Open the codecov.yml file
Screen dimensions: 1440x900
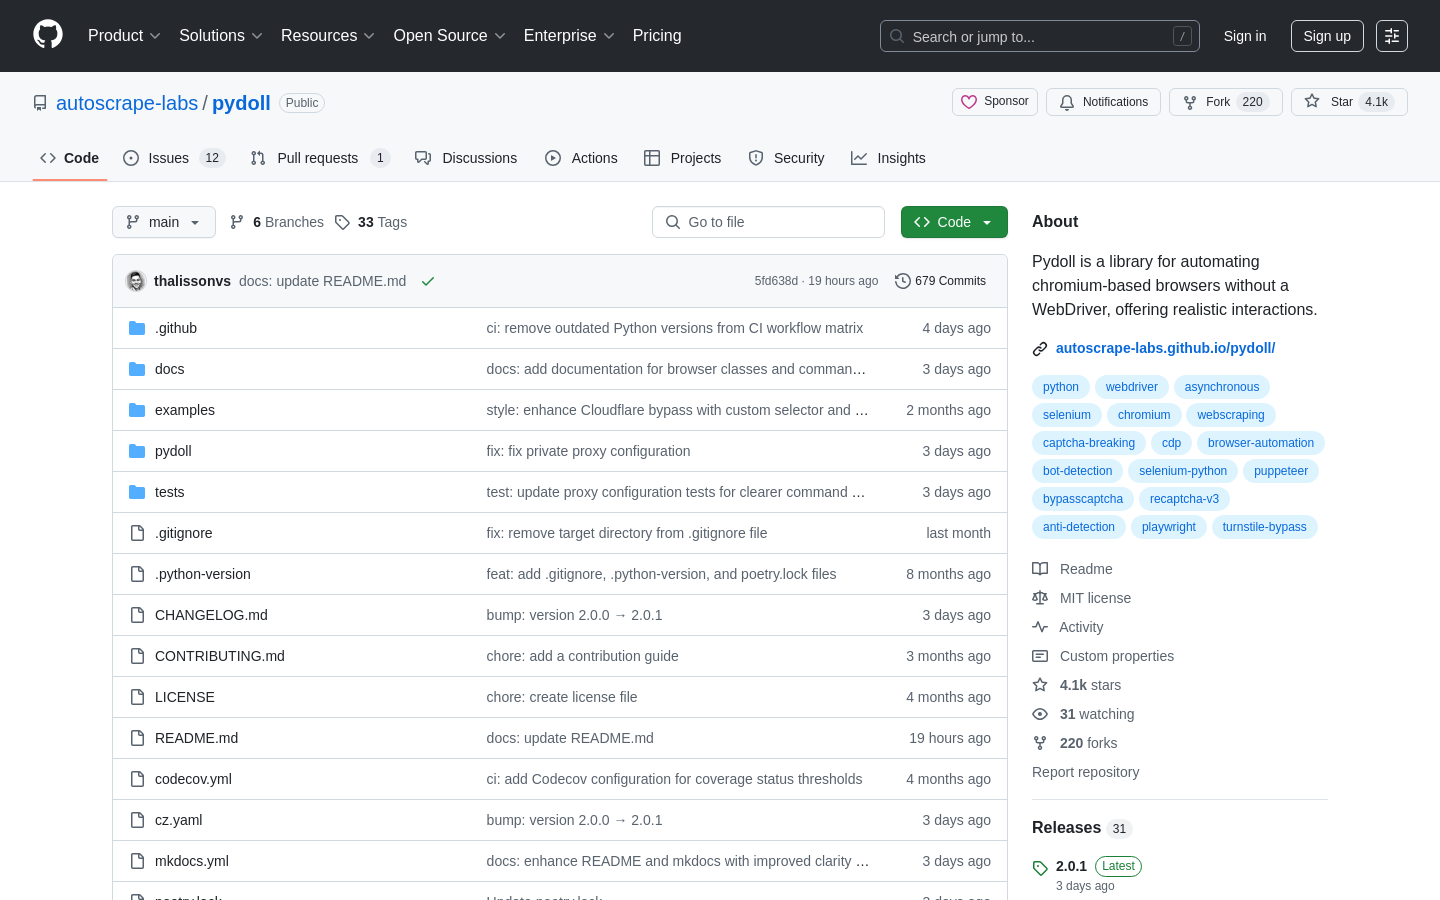pyautogui.click(x=193, y=779)
